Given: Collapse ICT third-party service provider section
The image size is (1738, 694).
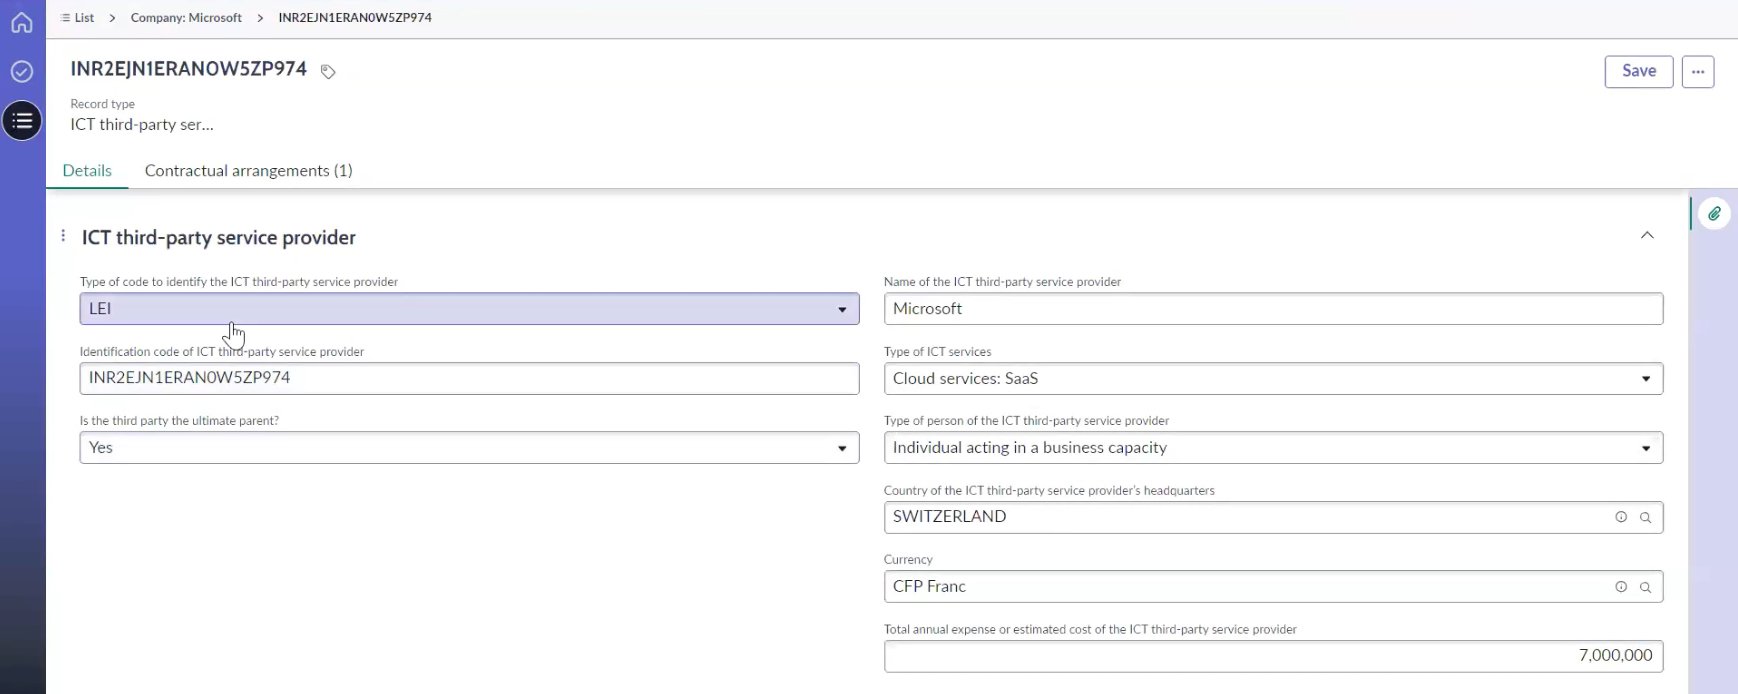Looking at the screenshot, I should [x=1647, y=235].
